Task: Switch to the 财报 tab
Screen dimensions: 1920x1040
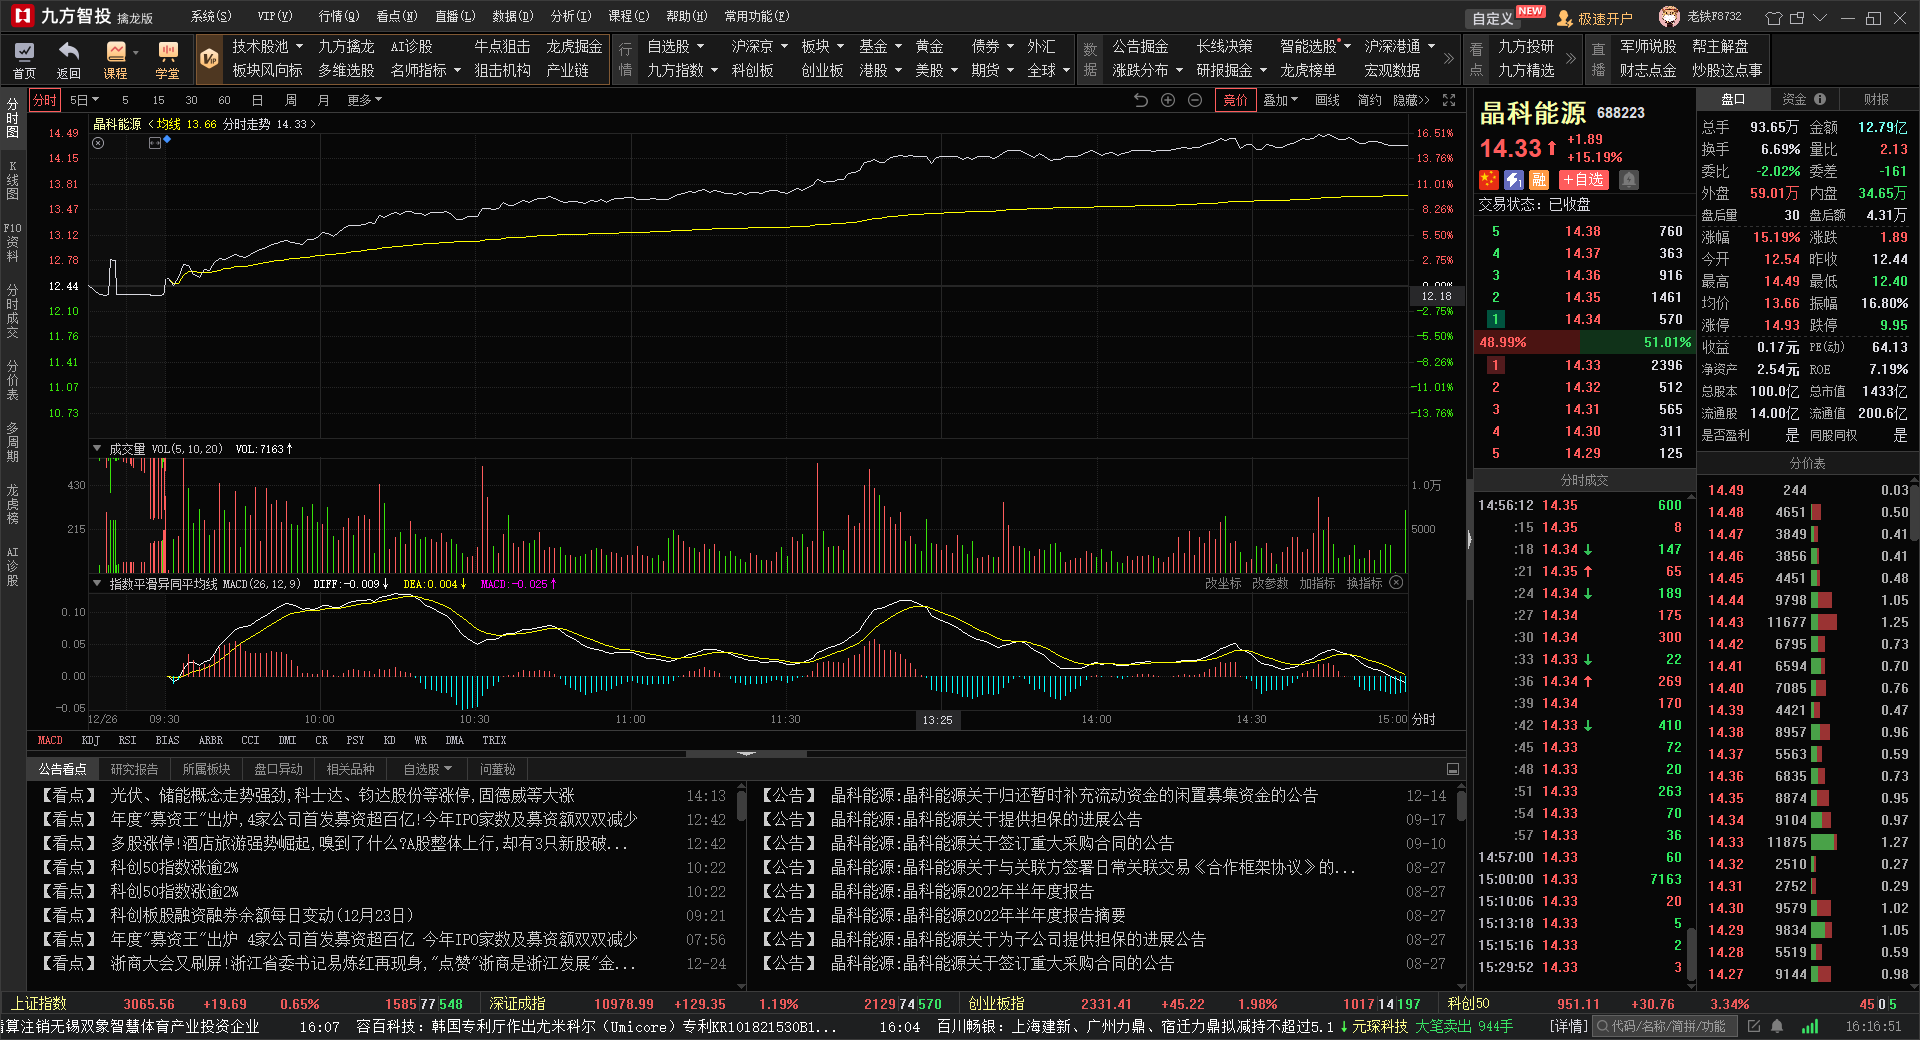Action: [x=1876, y=99]
